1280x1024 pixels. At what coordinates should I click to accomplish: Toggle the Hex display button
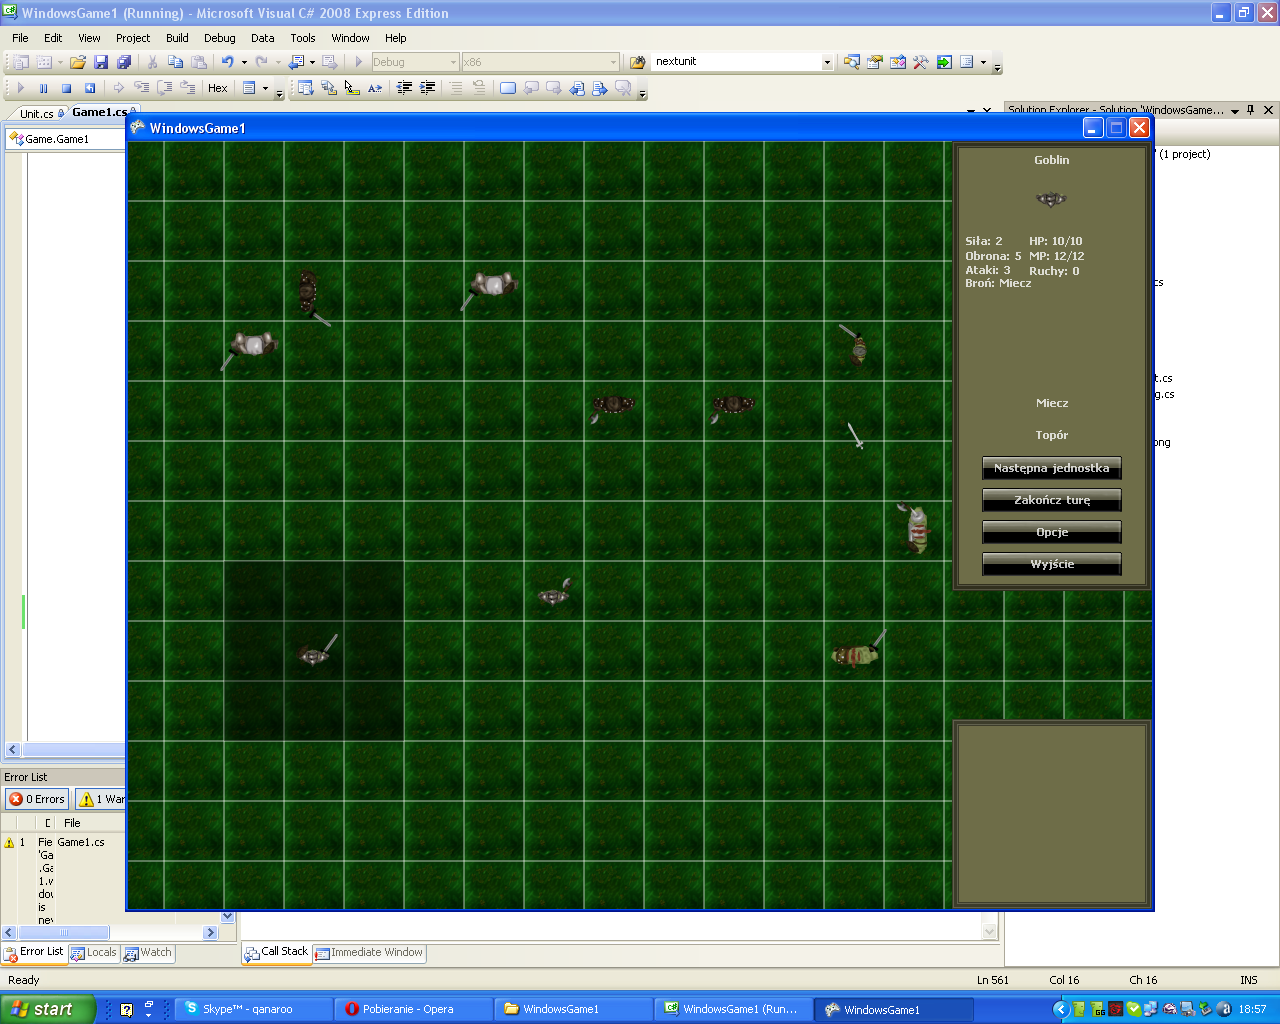[x=217, y=88]
